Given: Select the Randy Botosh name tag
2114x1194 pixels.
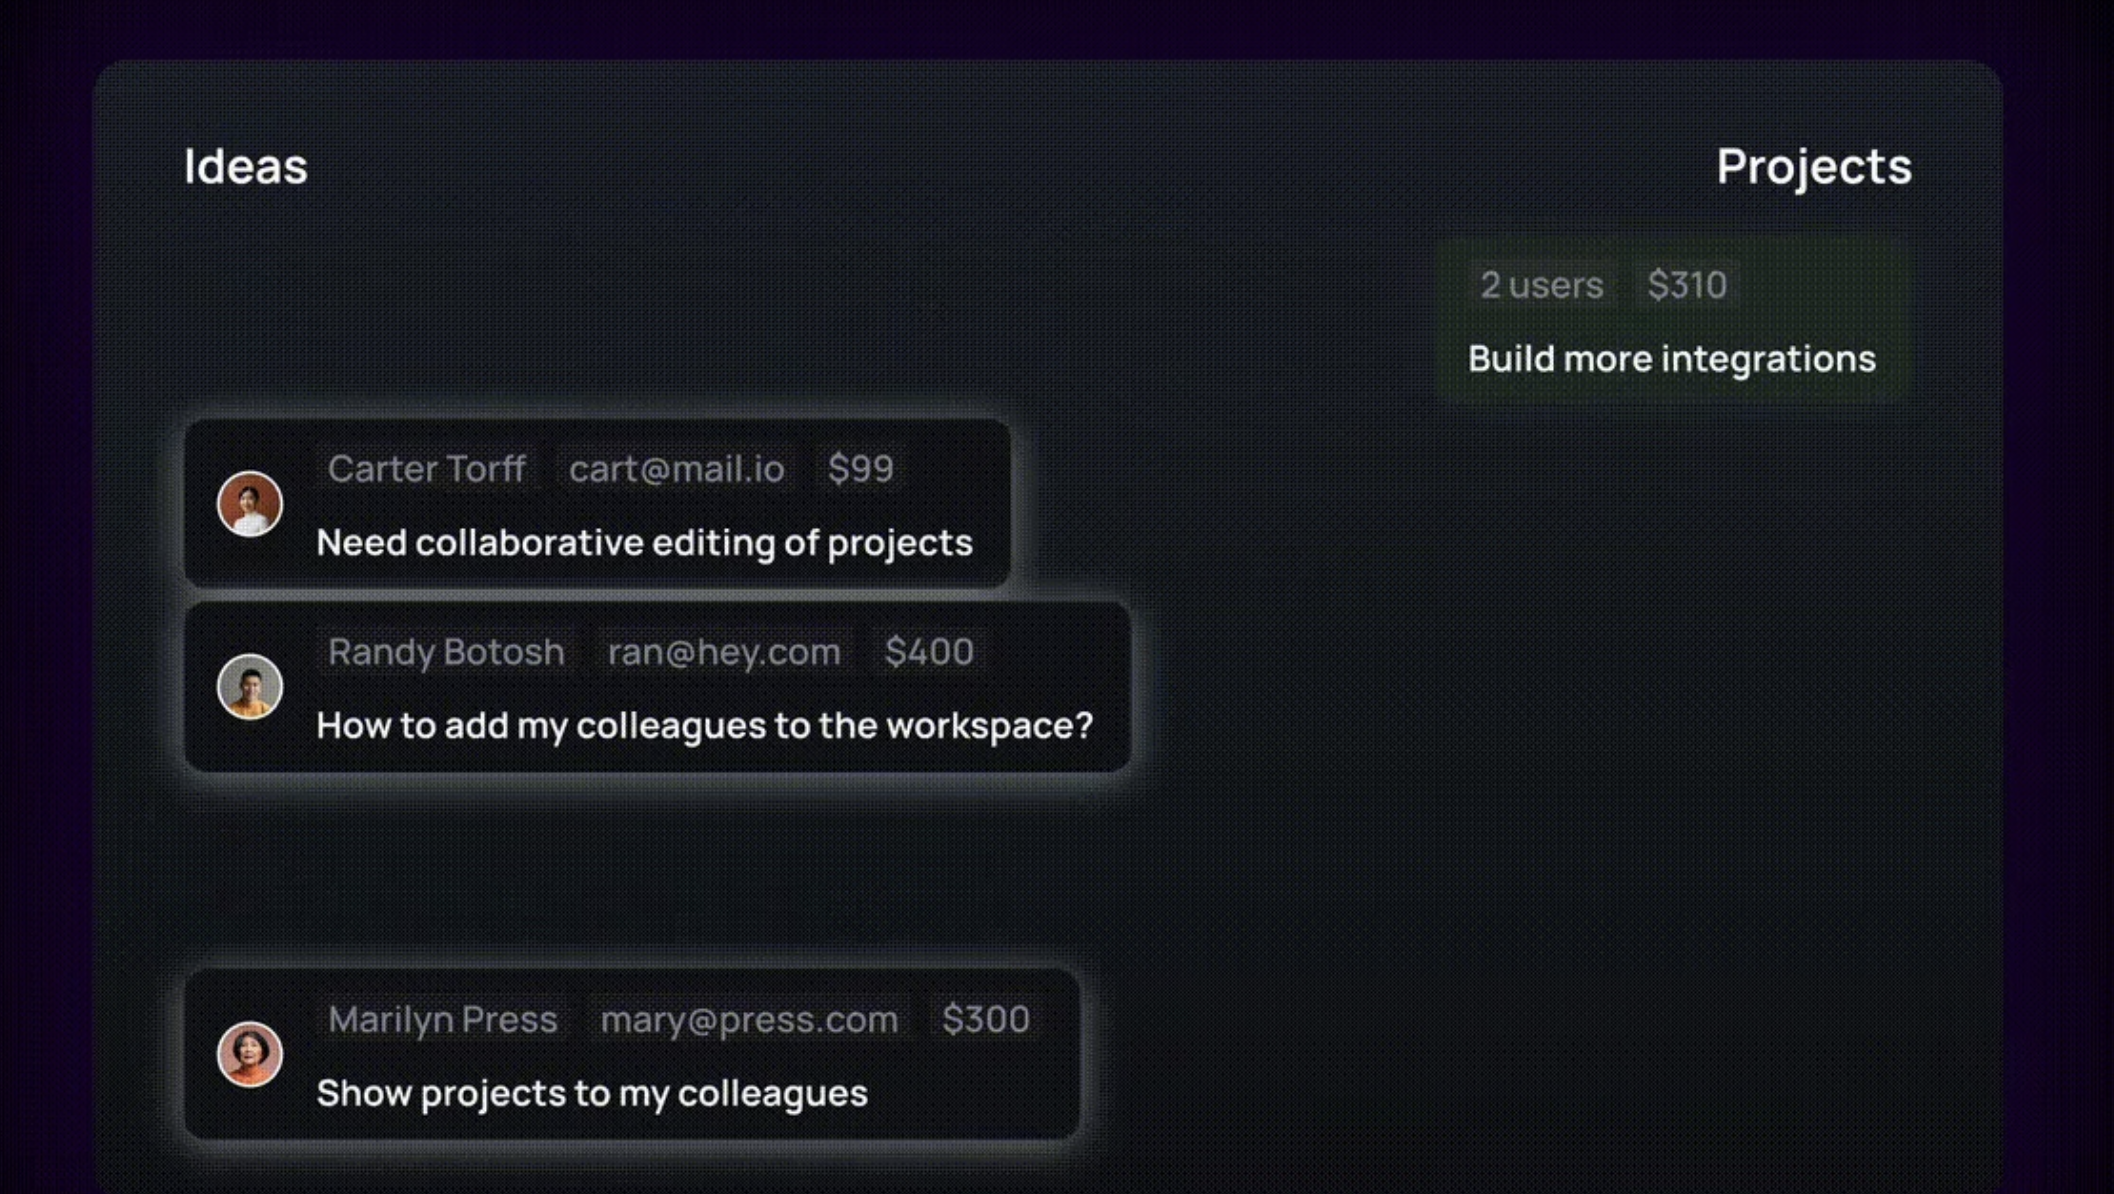Looking at the screenshot, I should click(x=446, y=652).
